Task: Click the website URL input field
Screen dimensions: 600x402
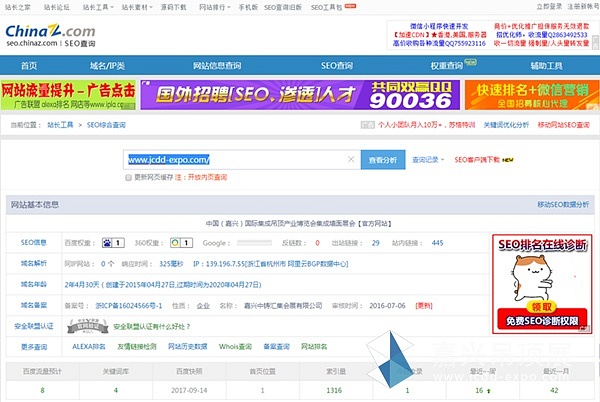Action: [x=241, y=160]
